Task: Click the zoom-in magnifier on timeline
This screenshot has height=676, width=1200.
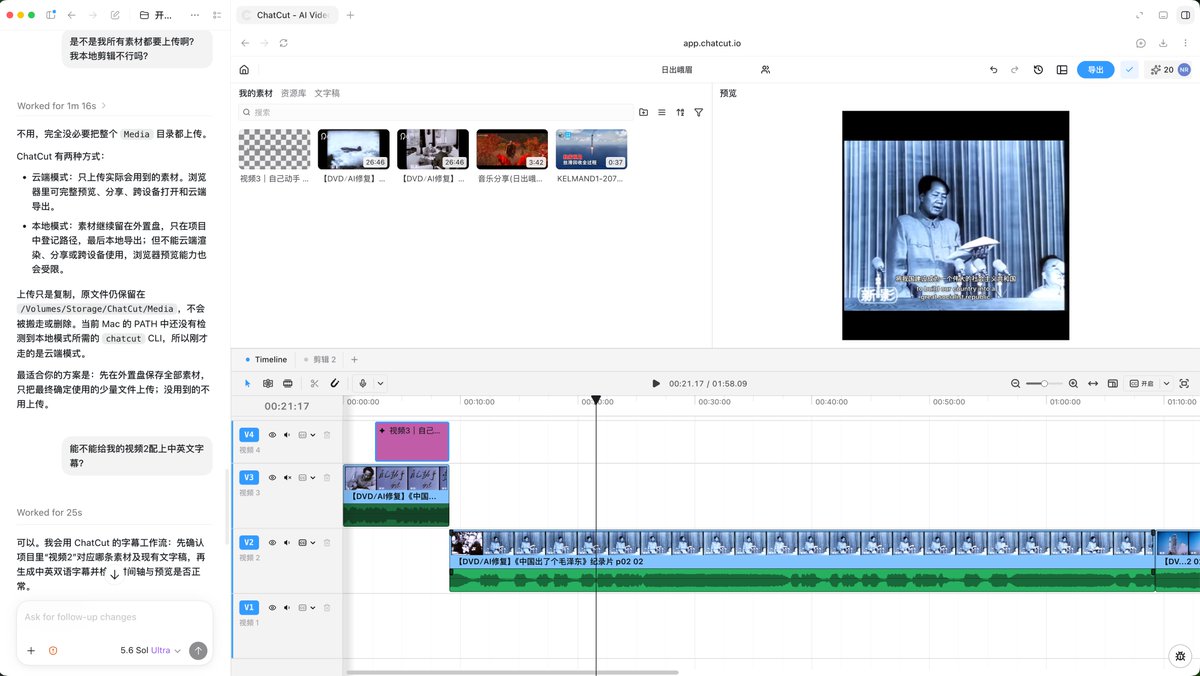Action: coord(1073,383)
